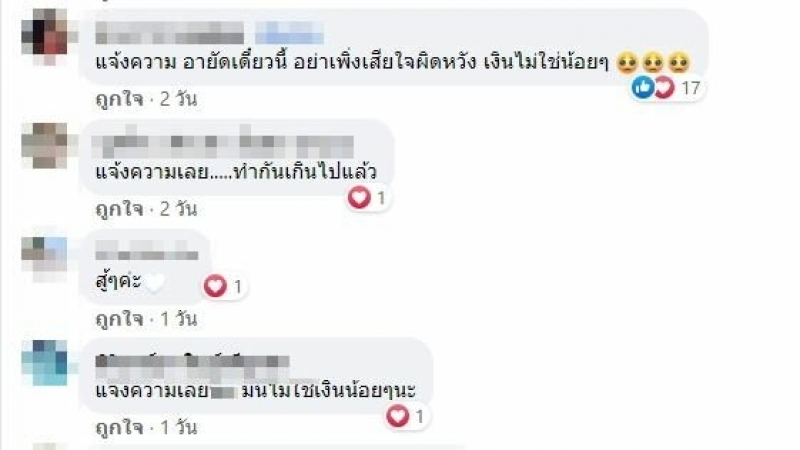Screen dimensions: 800x450
Task: Open second commenter's profile picture
Action: tap(45, 145)
